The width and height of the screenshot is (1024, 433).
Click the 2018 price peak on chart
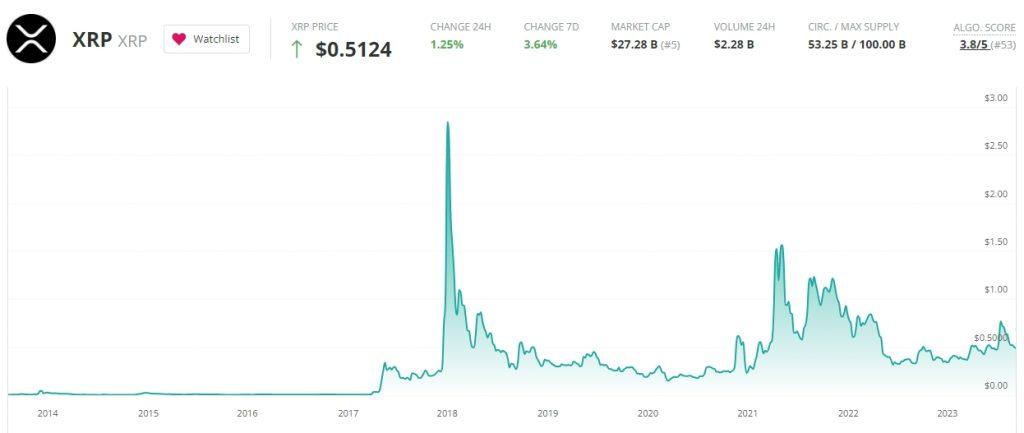(447, 123)
